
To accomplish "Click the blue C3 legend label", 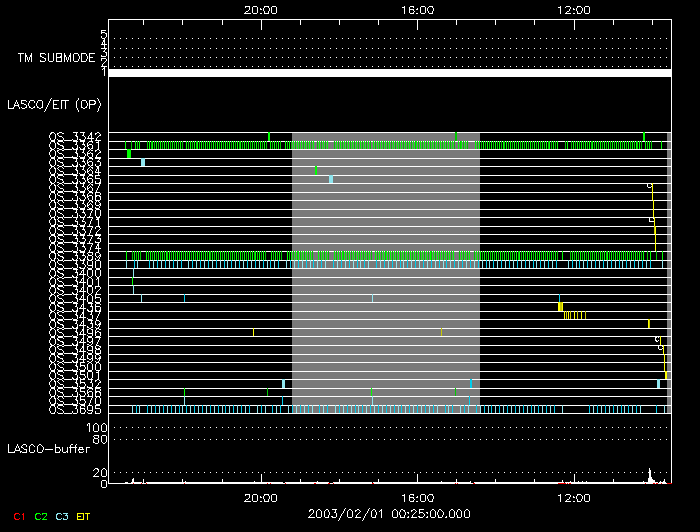I will tap(63, 515).
